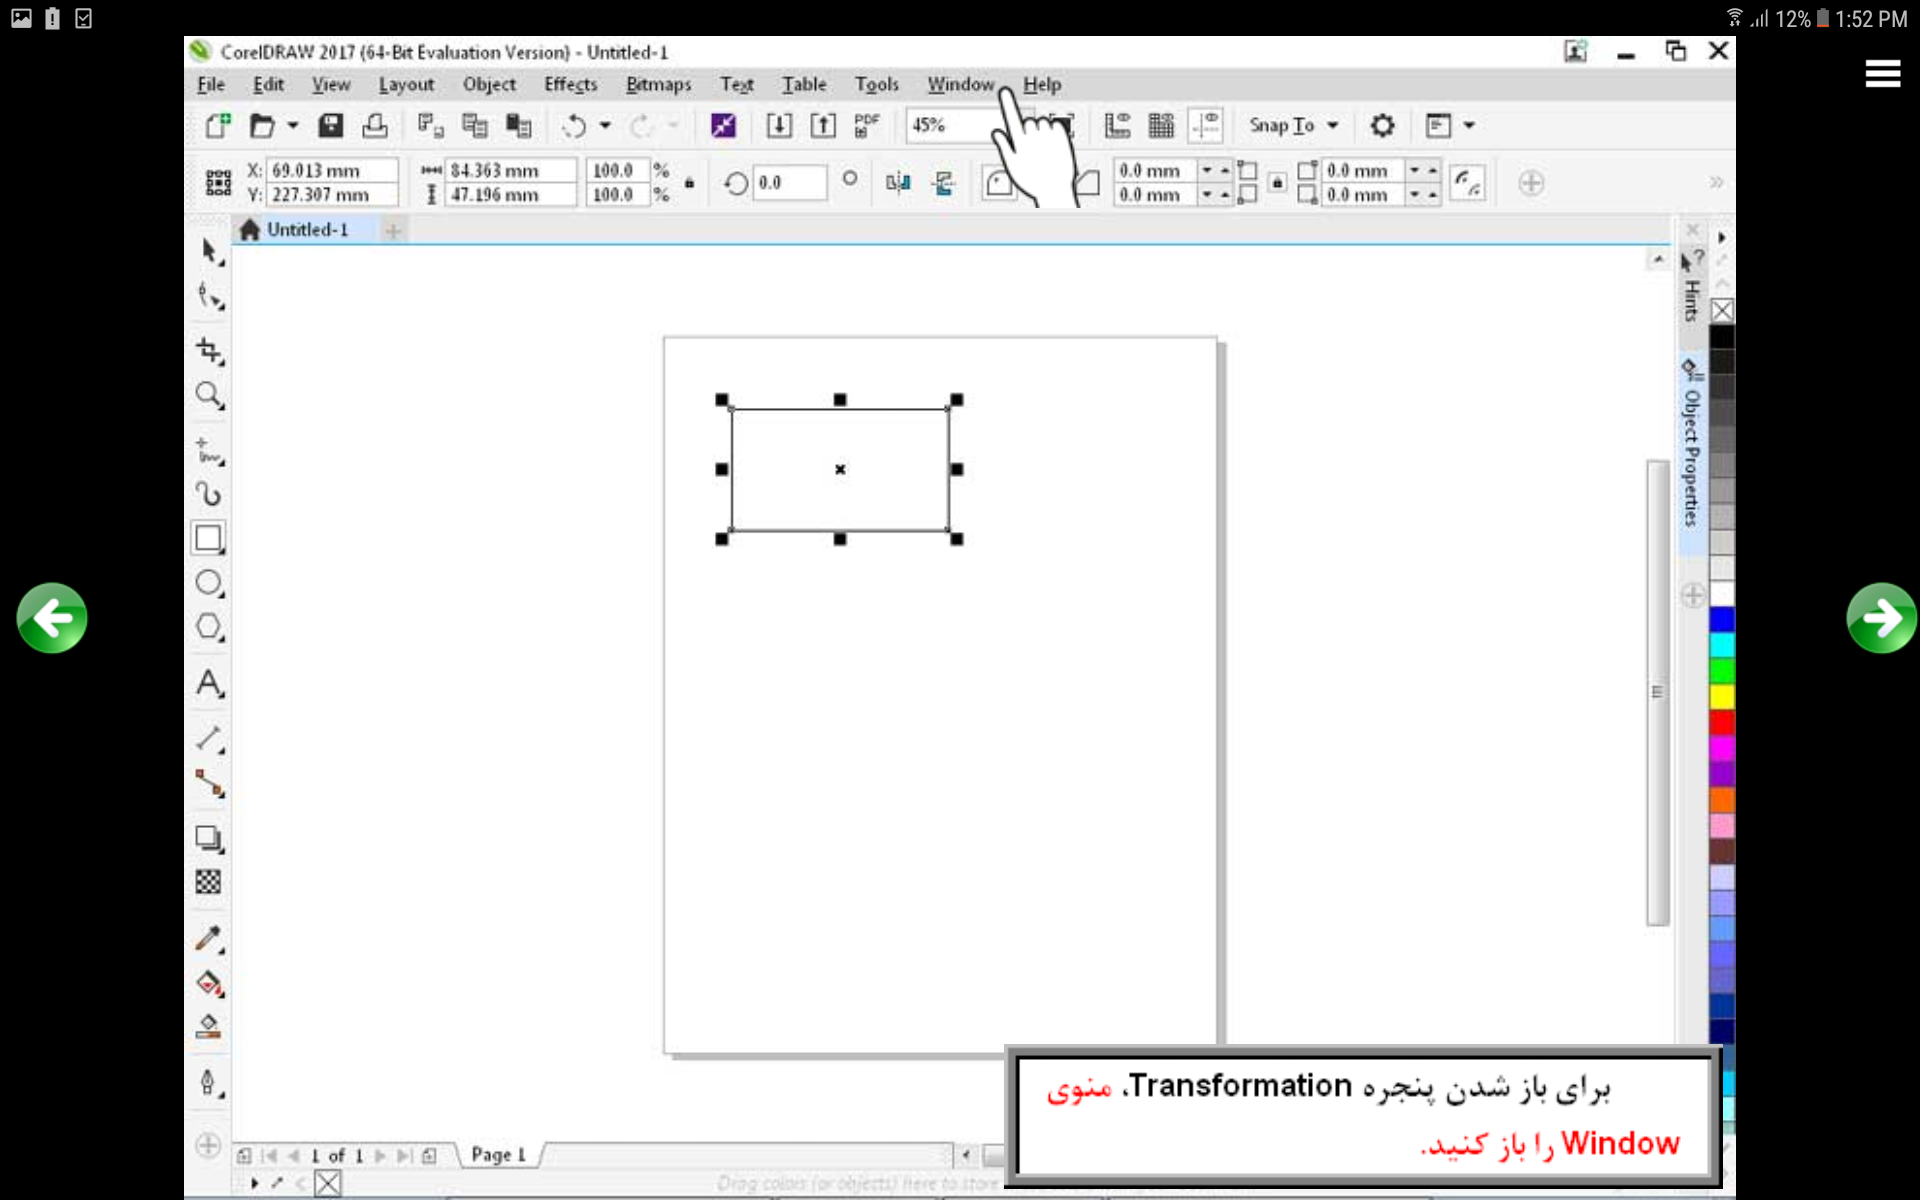Click the Import icon
This screenshot has height=1200, width=1920.
click(x=779, y=126)
